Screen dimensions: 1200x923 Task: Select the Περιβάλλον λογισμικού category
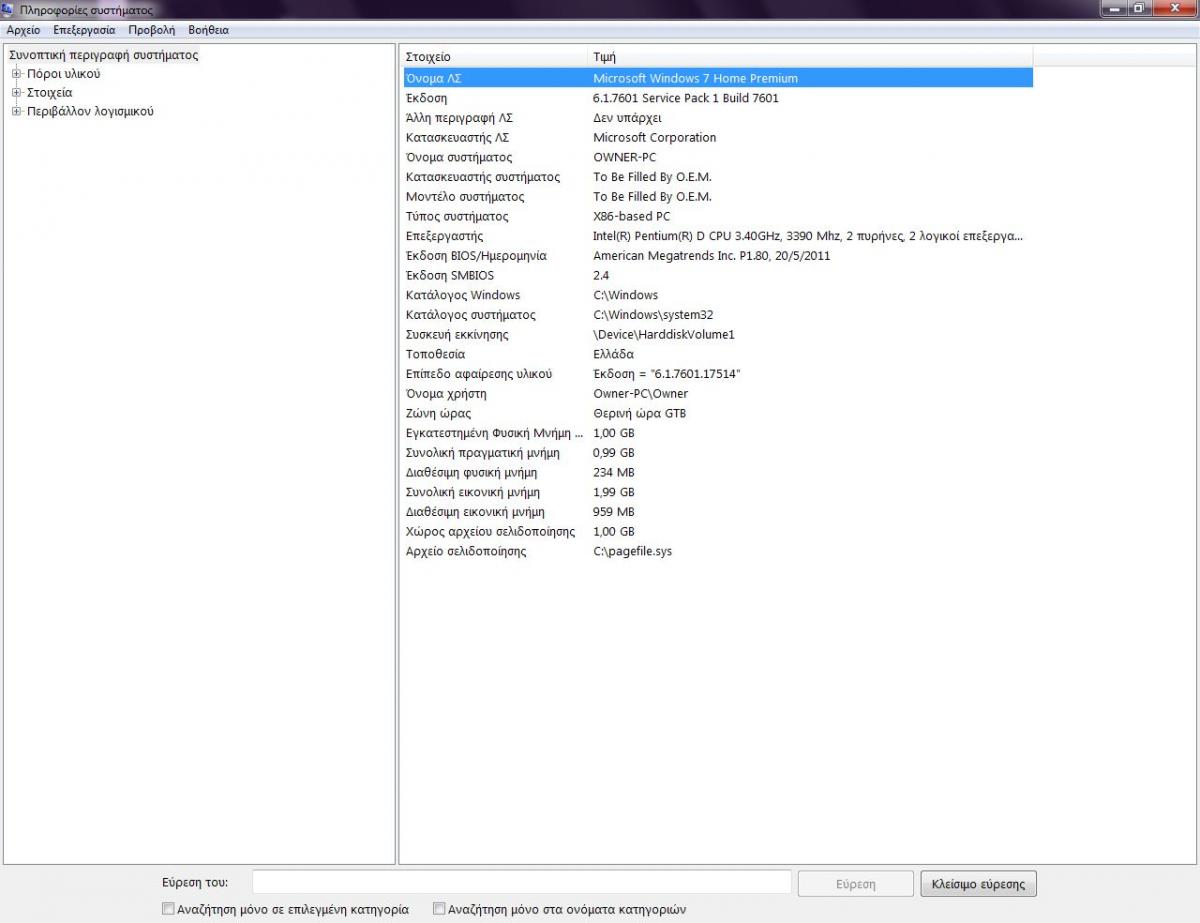pos(90,112)
